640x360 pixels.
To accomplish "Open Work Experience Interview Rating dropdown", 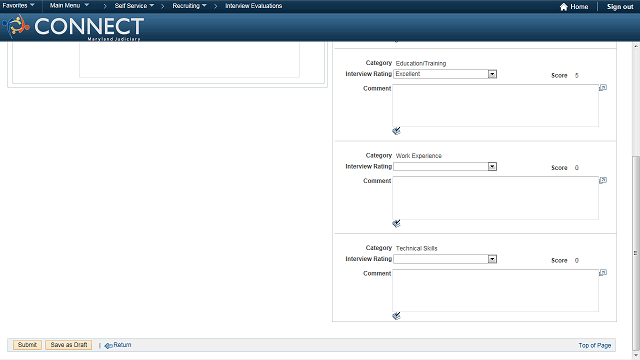I will pyautogui.click(x=445, y=167).
